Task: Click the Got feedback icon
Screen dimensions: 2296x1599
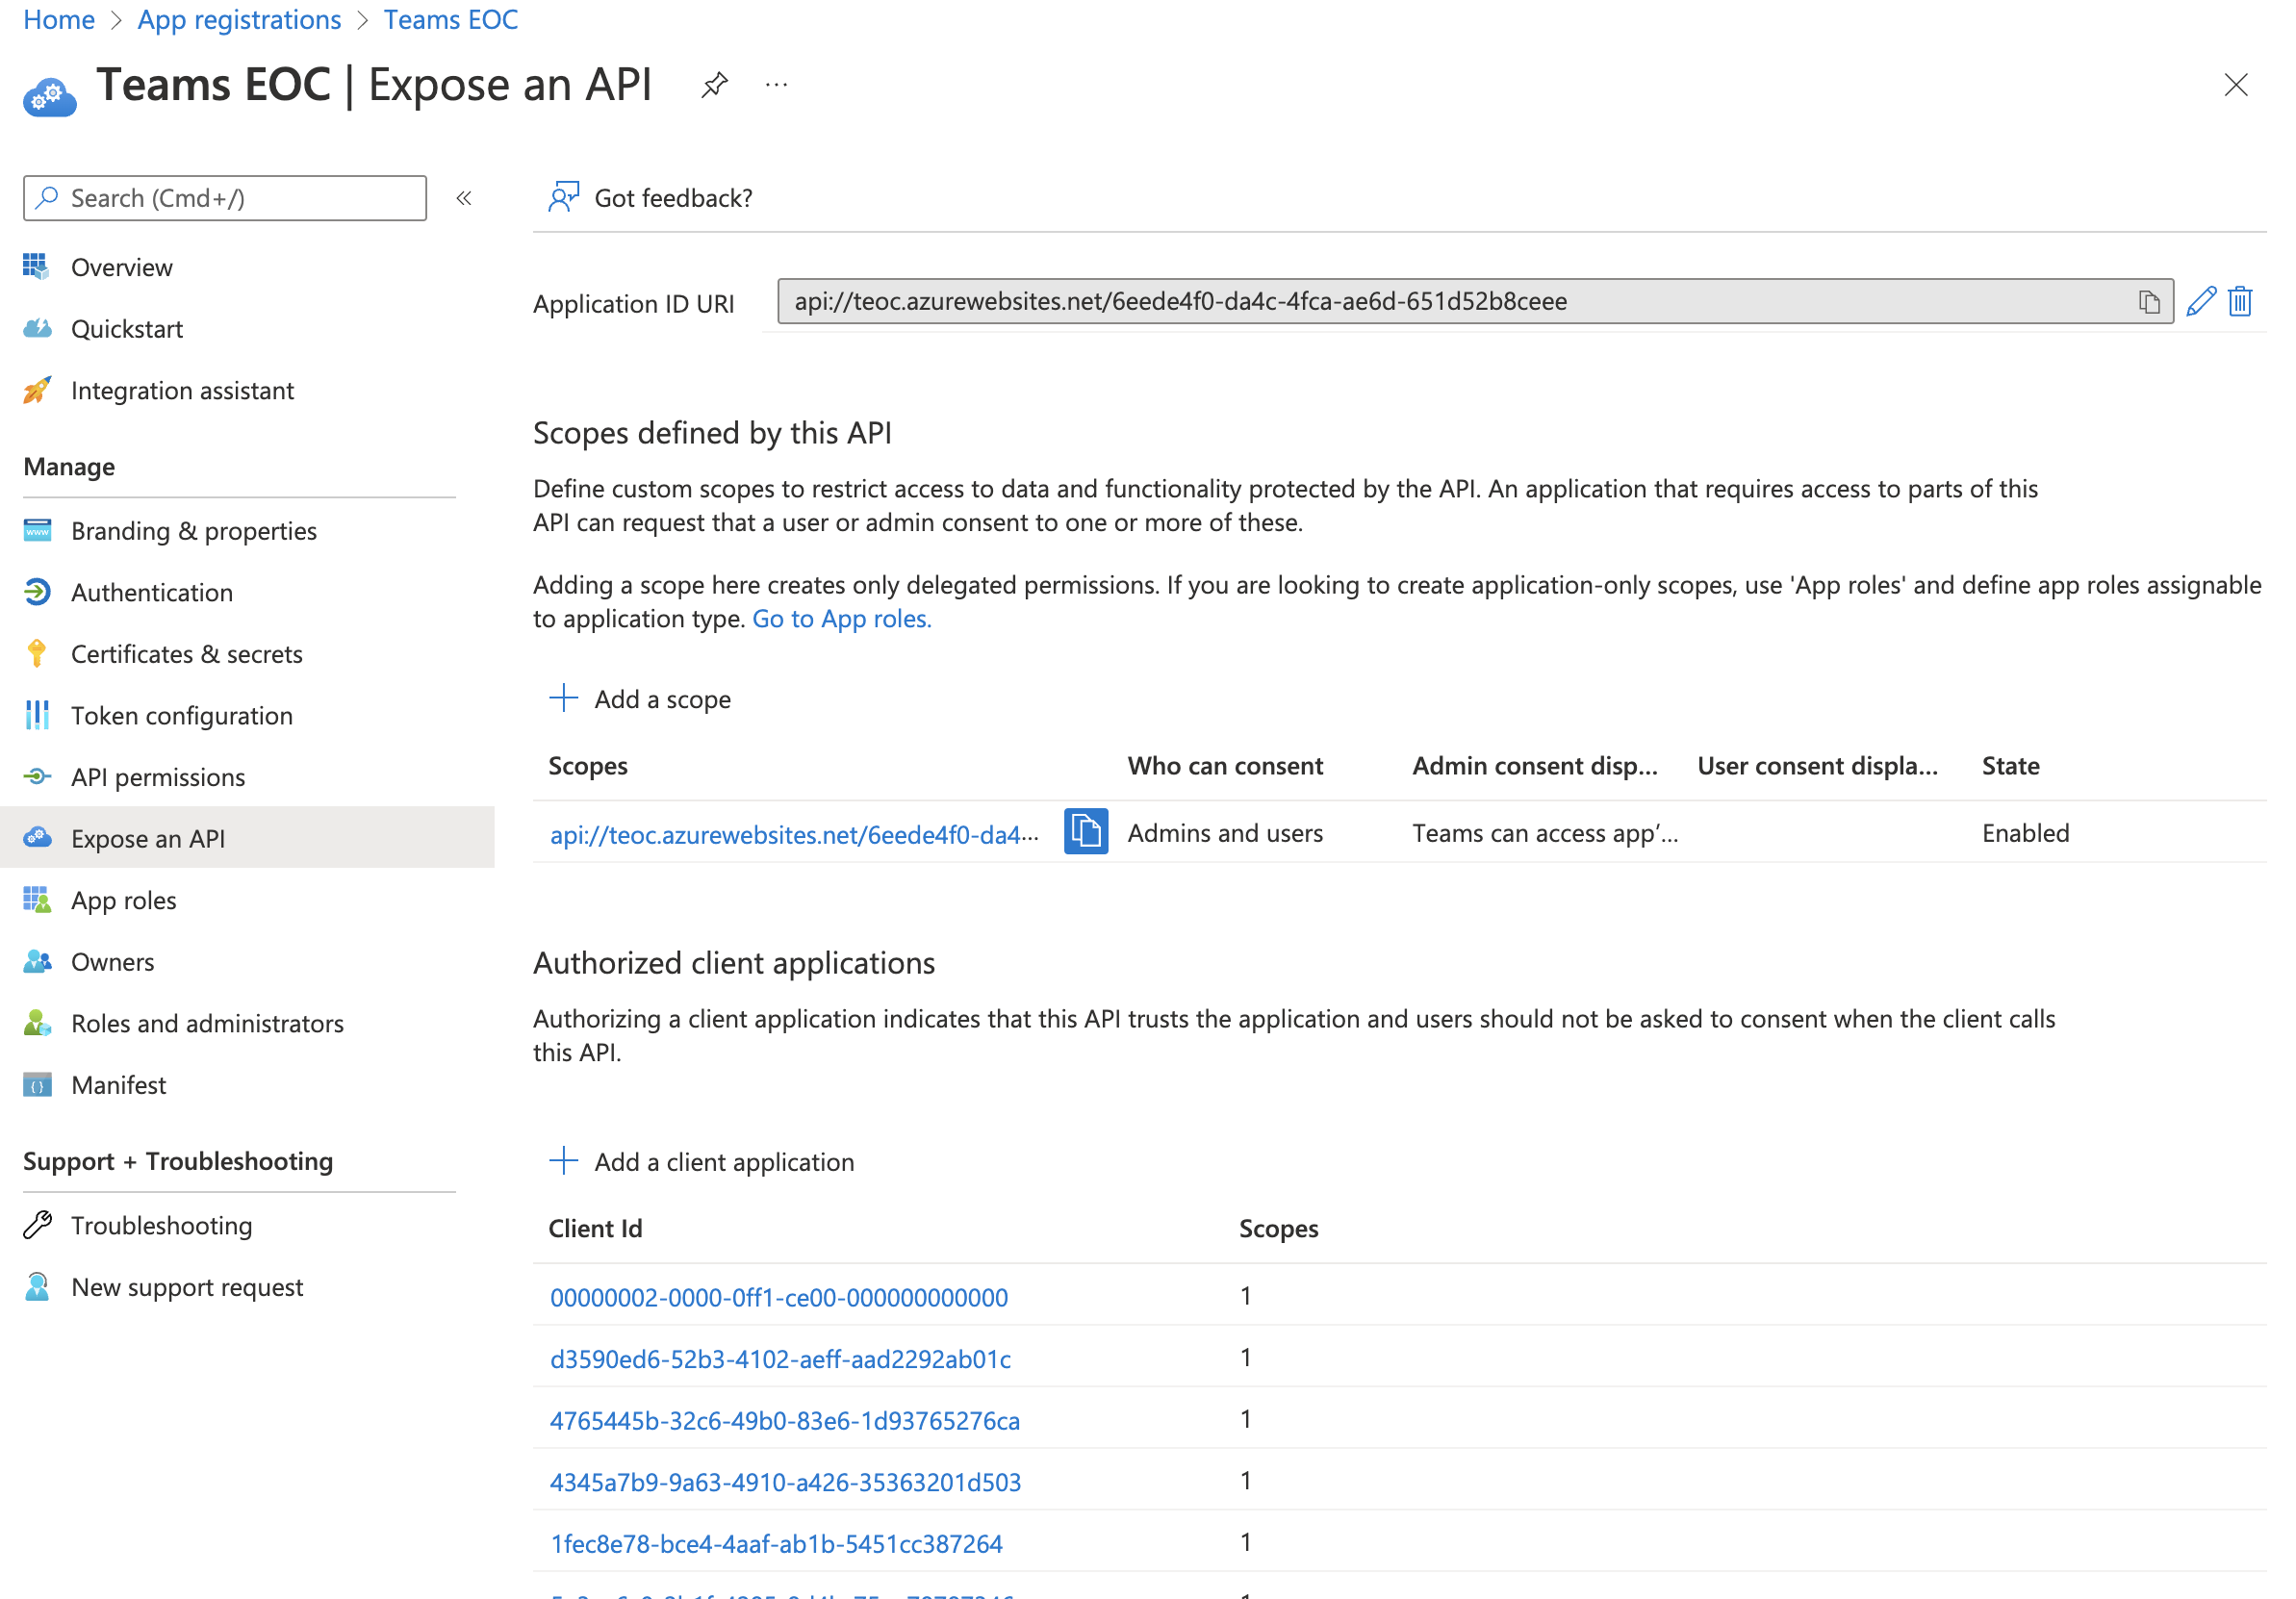Action: (x=563, y=197)
